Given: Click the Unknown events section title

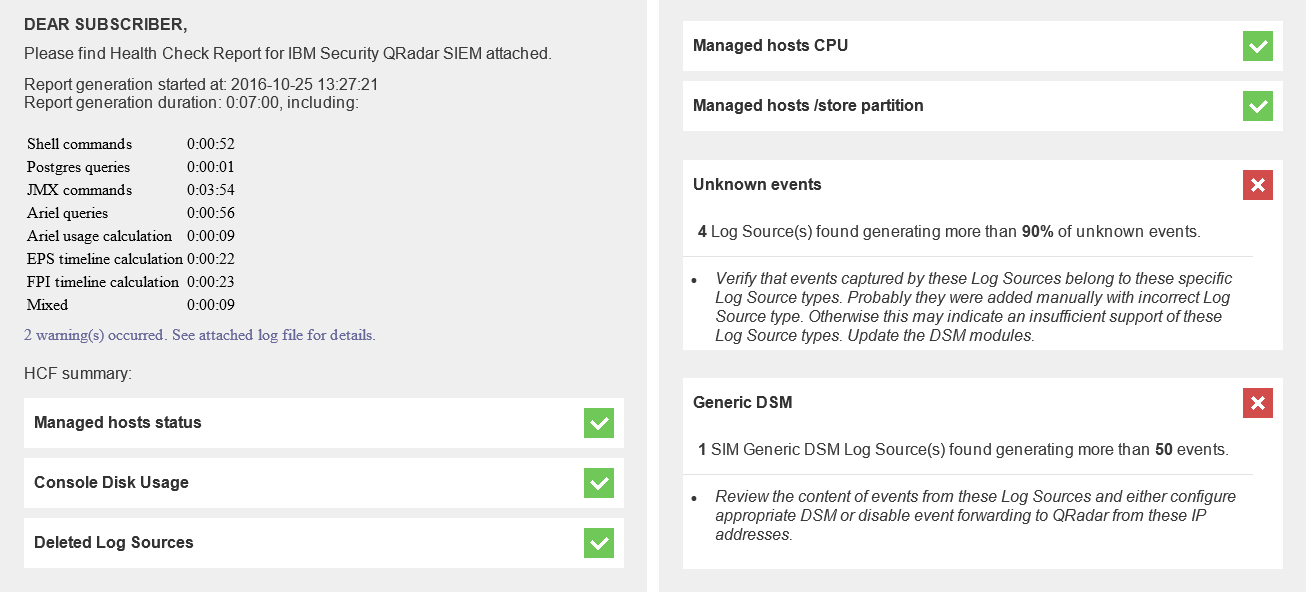Looking at the screenshot, I should [x=757, y=185].
